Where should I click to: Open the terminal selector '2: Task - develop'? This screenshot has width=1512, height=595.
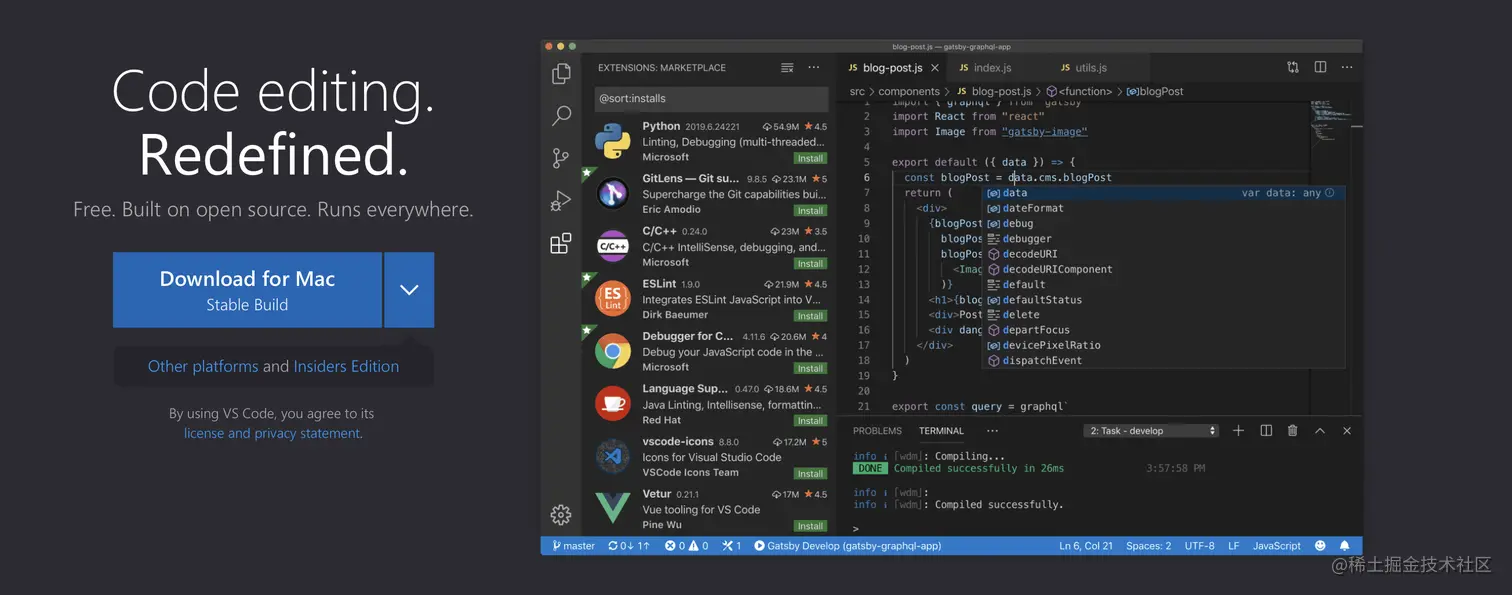click(x=1152, y=431)
